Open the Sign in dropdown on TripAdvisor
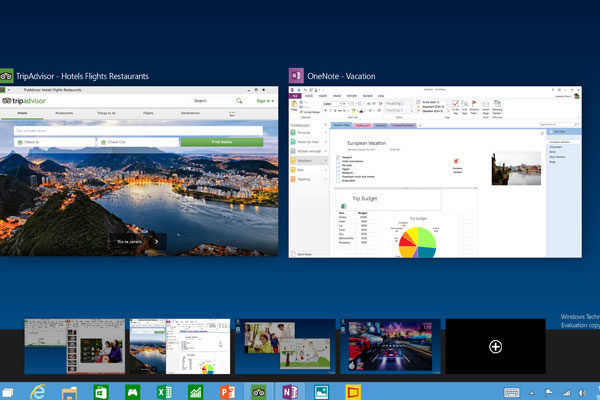 (x=265, y=101)
